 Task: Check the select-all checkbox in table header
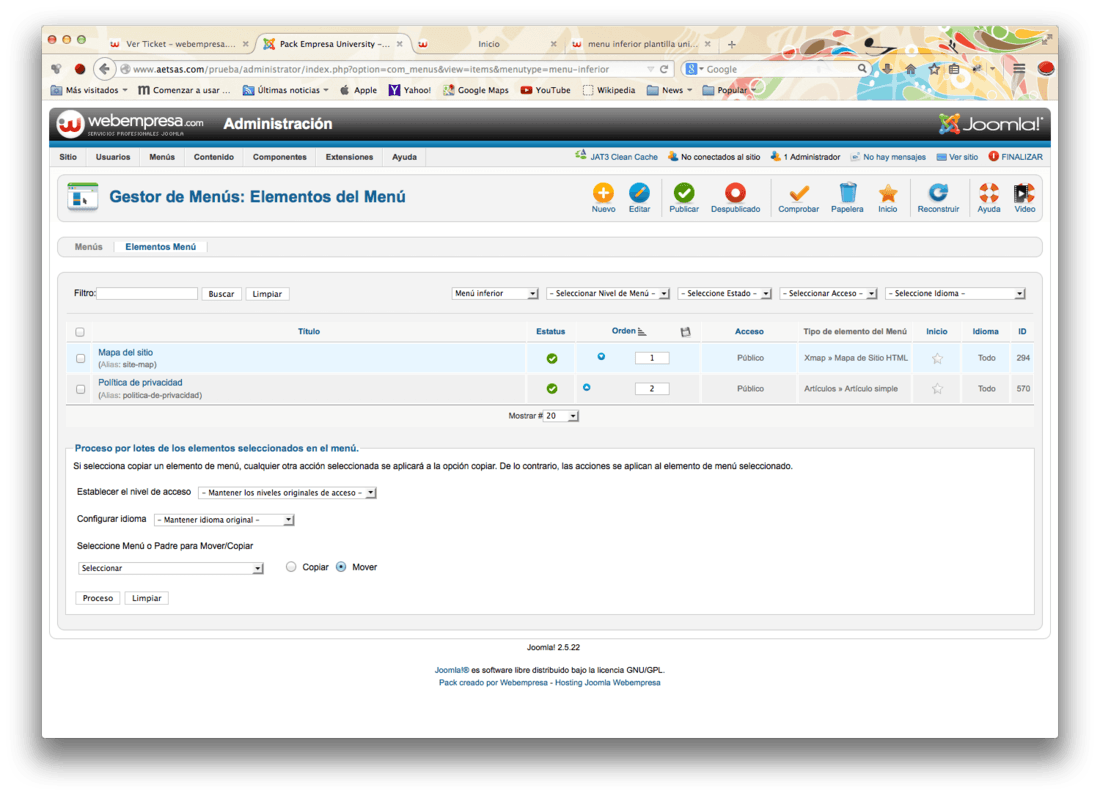[80, 332]
